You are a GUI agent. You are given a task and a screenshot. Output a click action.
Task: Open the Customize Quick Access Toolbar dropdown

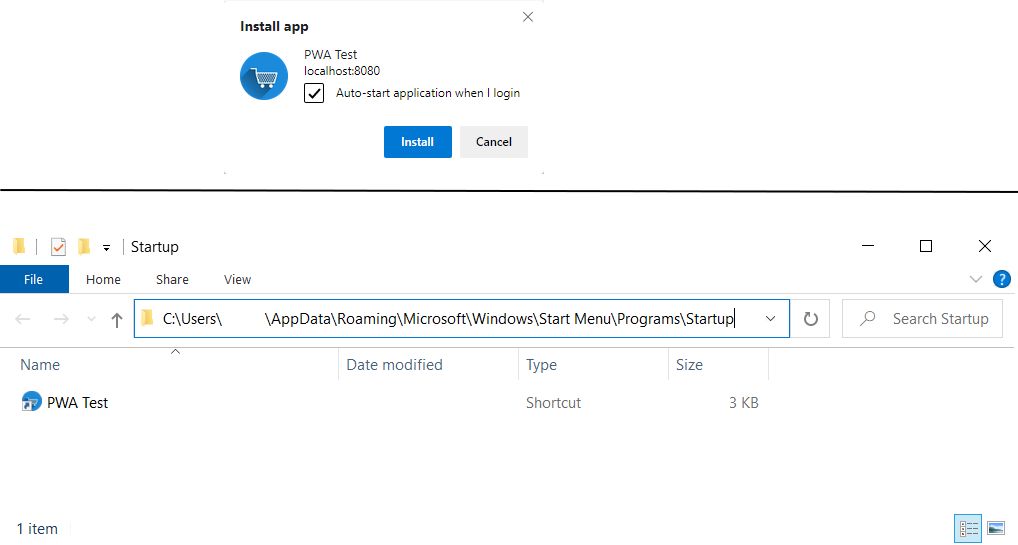tap(106, 247)
